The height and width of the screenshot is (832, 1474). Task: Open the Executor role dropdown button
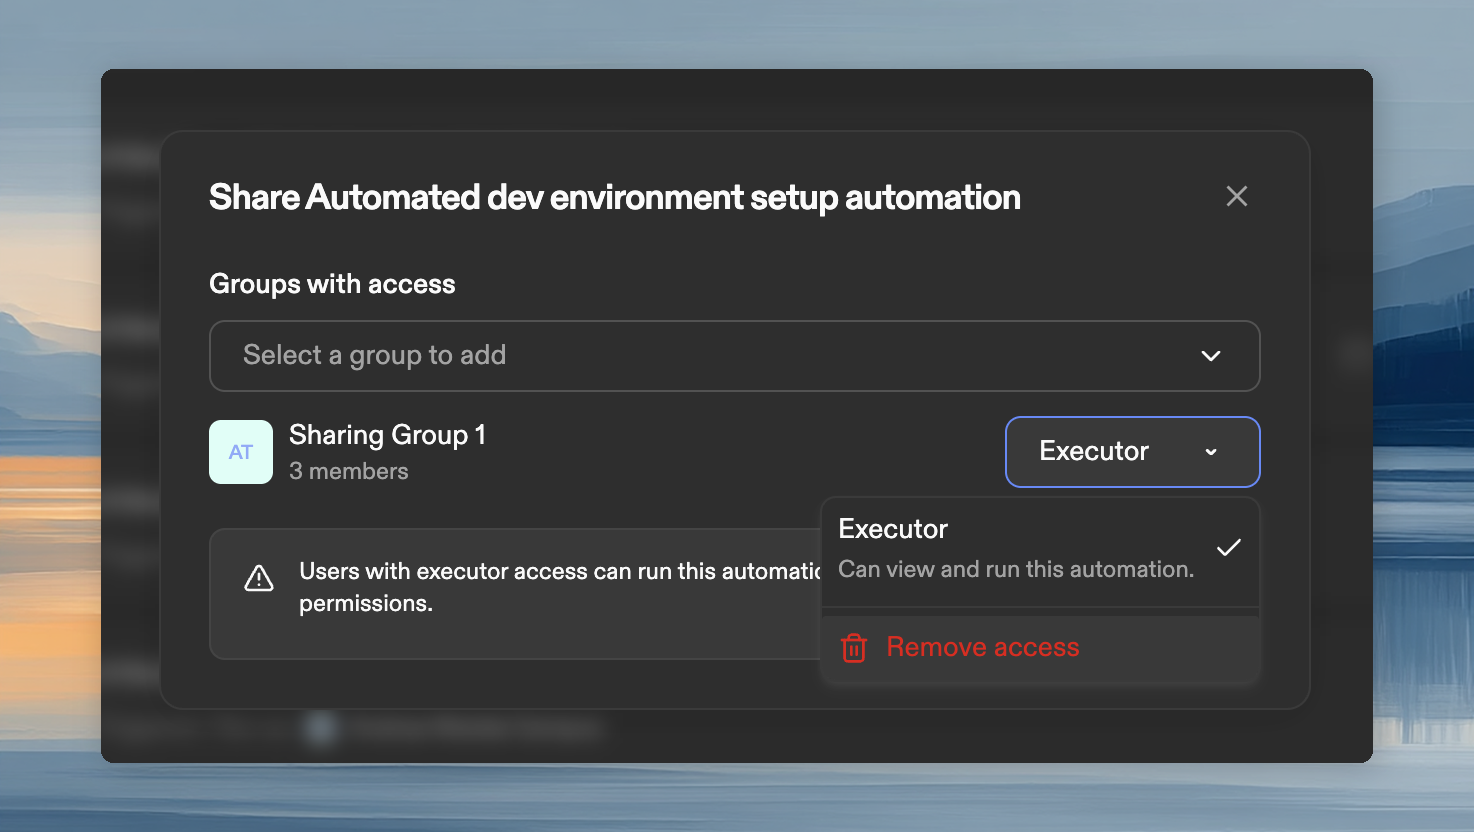[x=1131, y=452]
